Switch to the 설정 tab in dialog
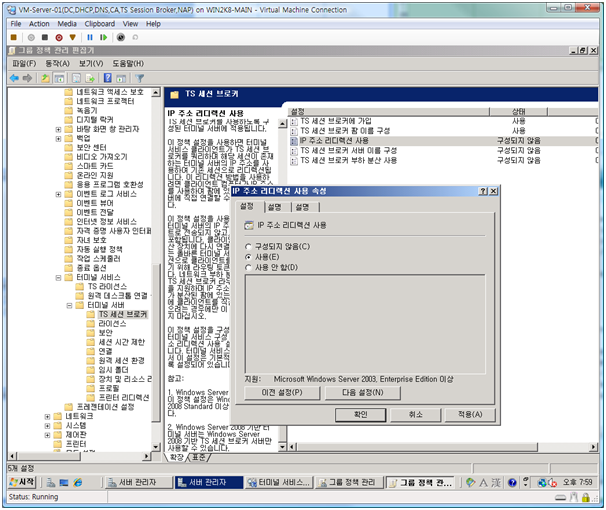606x510 pixels. pos(247,206)
